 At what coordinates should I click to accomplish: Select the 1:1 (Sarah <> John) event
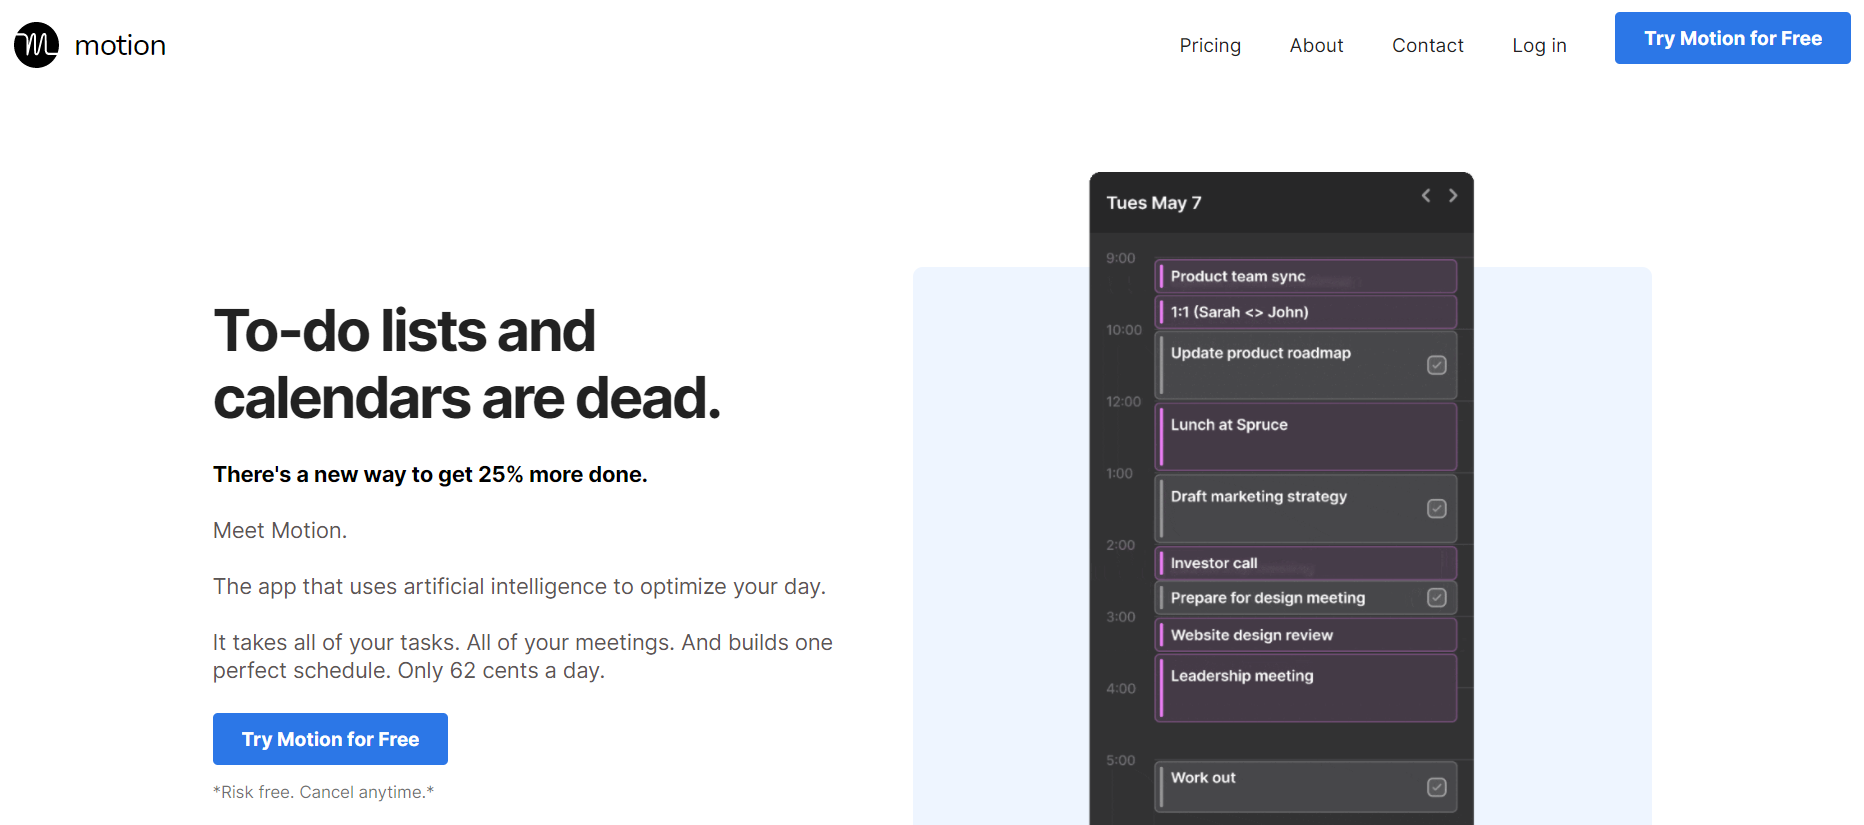1306,312
